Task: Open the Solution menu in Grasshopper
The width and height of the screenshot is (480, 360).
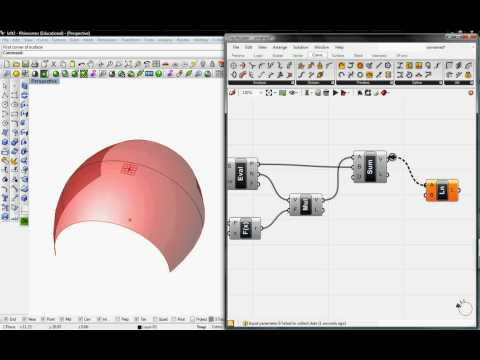Action: click(300, 47)
